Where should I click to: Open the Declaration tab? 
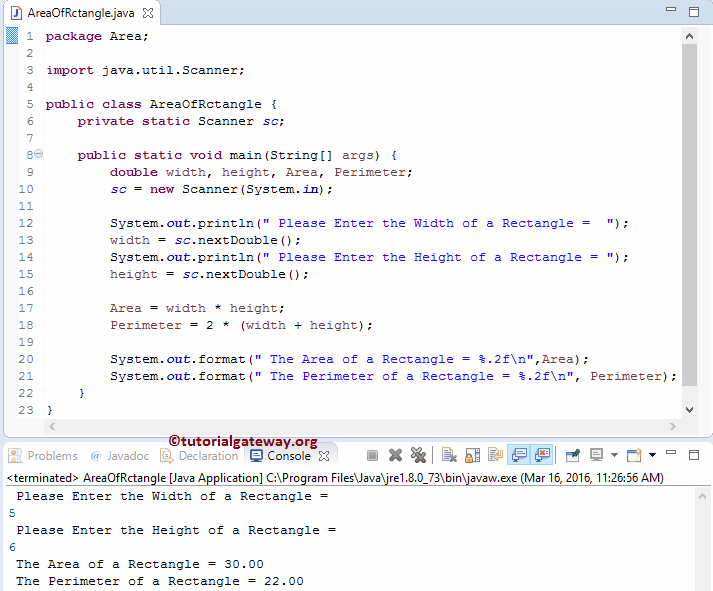[200, 456]
